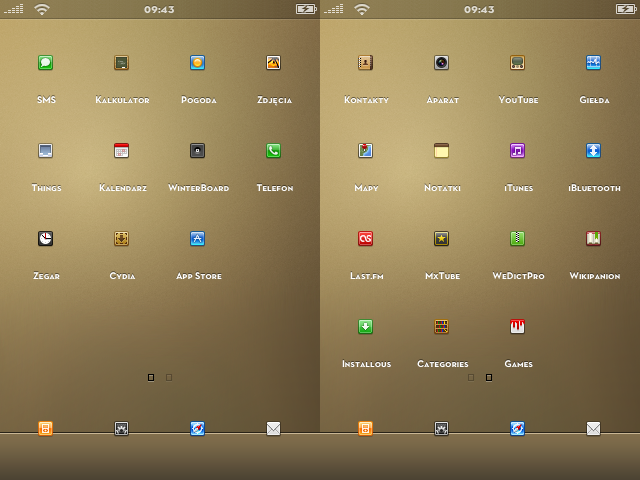Viewport: 640px width, 480px height.
Task: Tap the battery indicator on right screen
Action: pos(627,9)
